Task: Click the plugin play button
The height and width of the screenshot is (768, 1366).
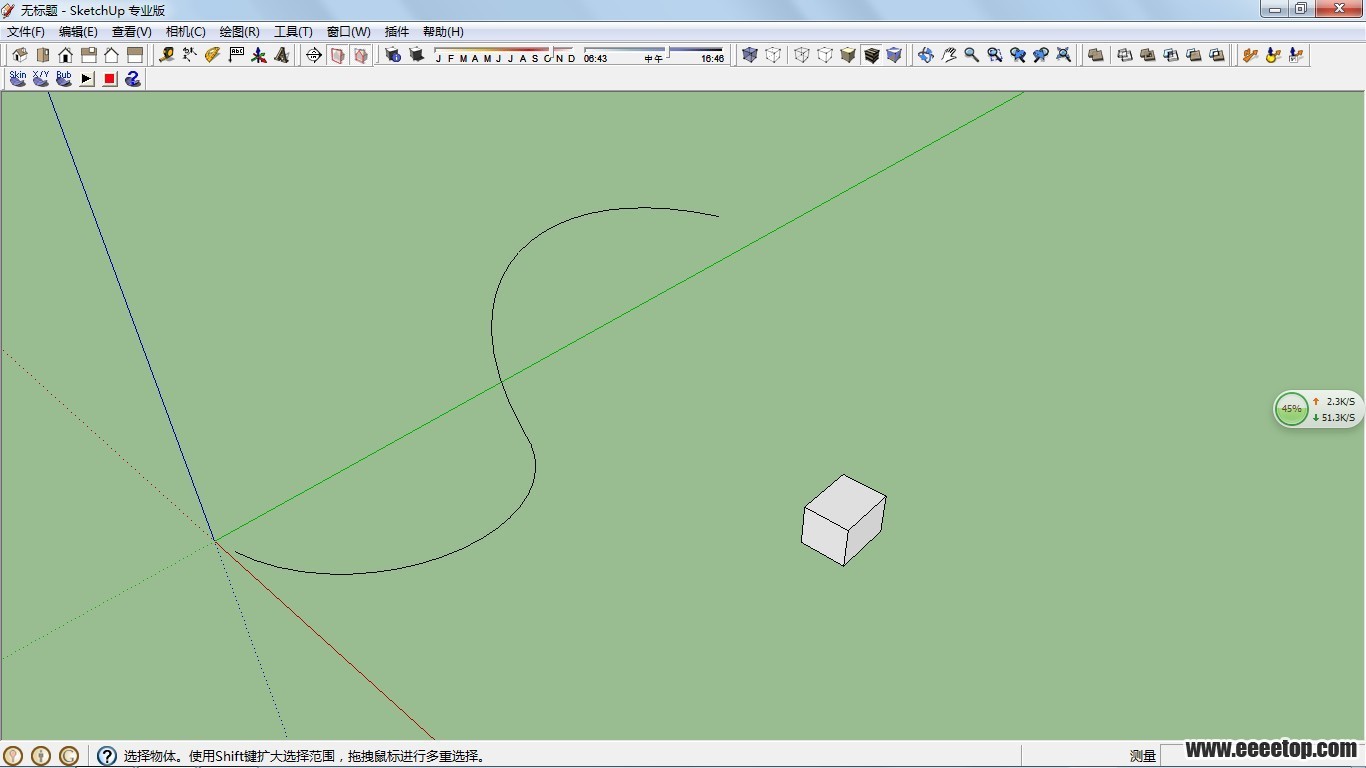Action: coord(87,78)
